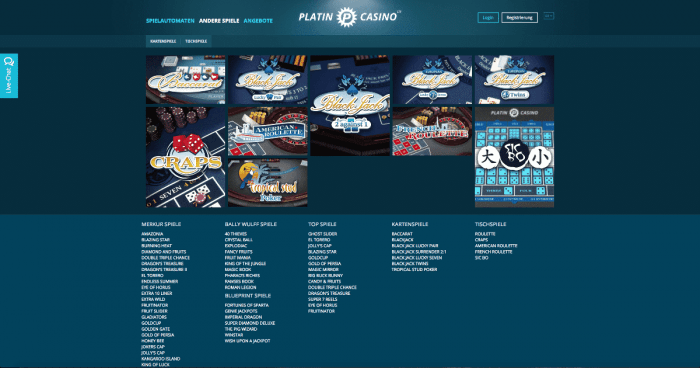Click Big Buck Bunny link
This screenshot has height=368, width=700.
click(325, 276)
